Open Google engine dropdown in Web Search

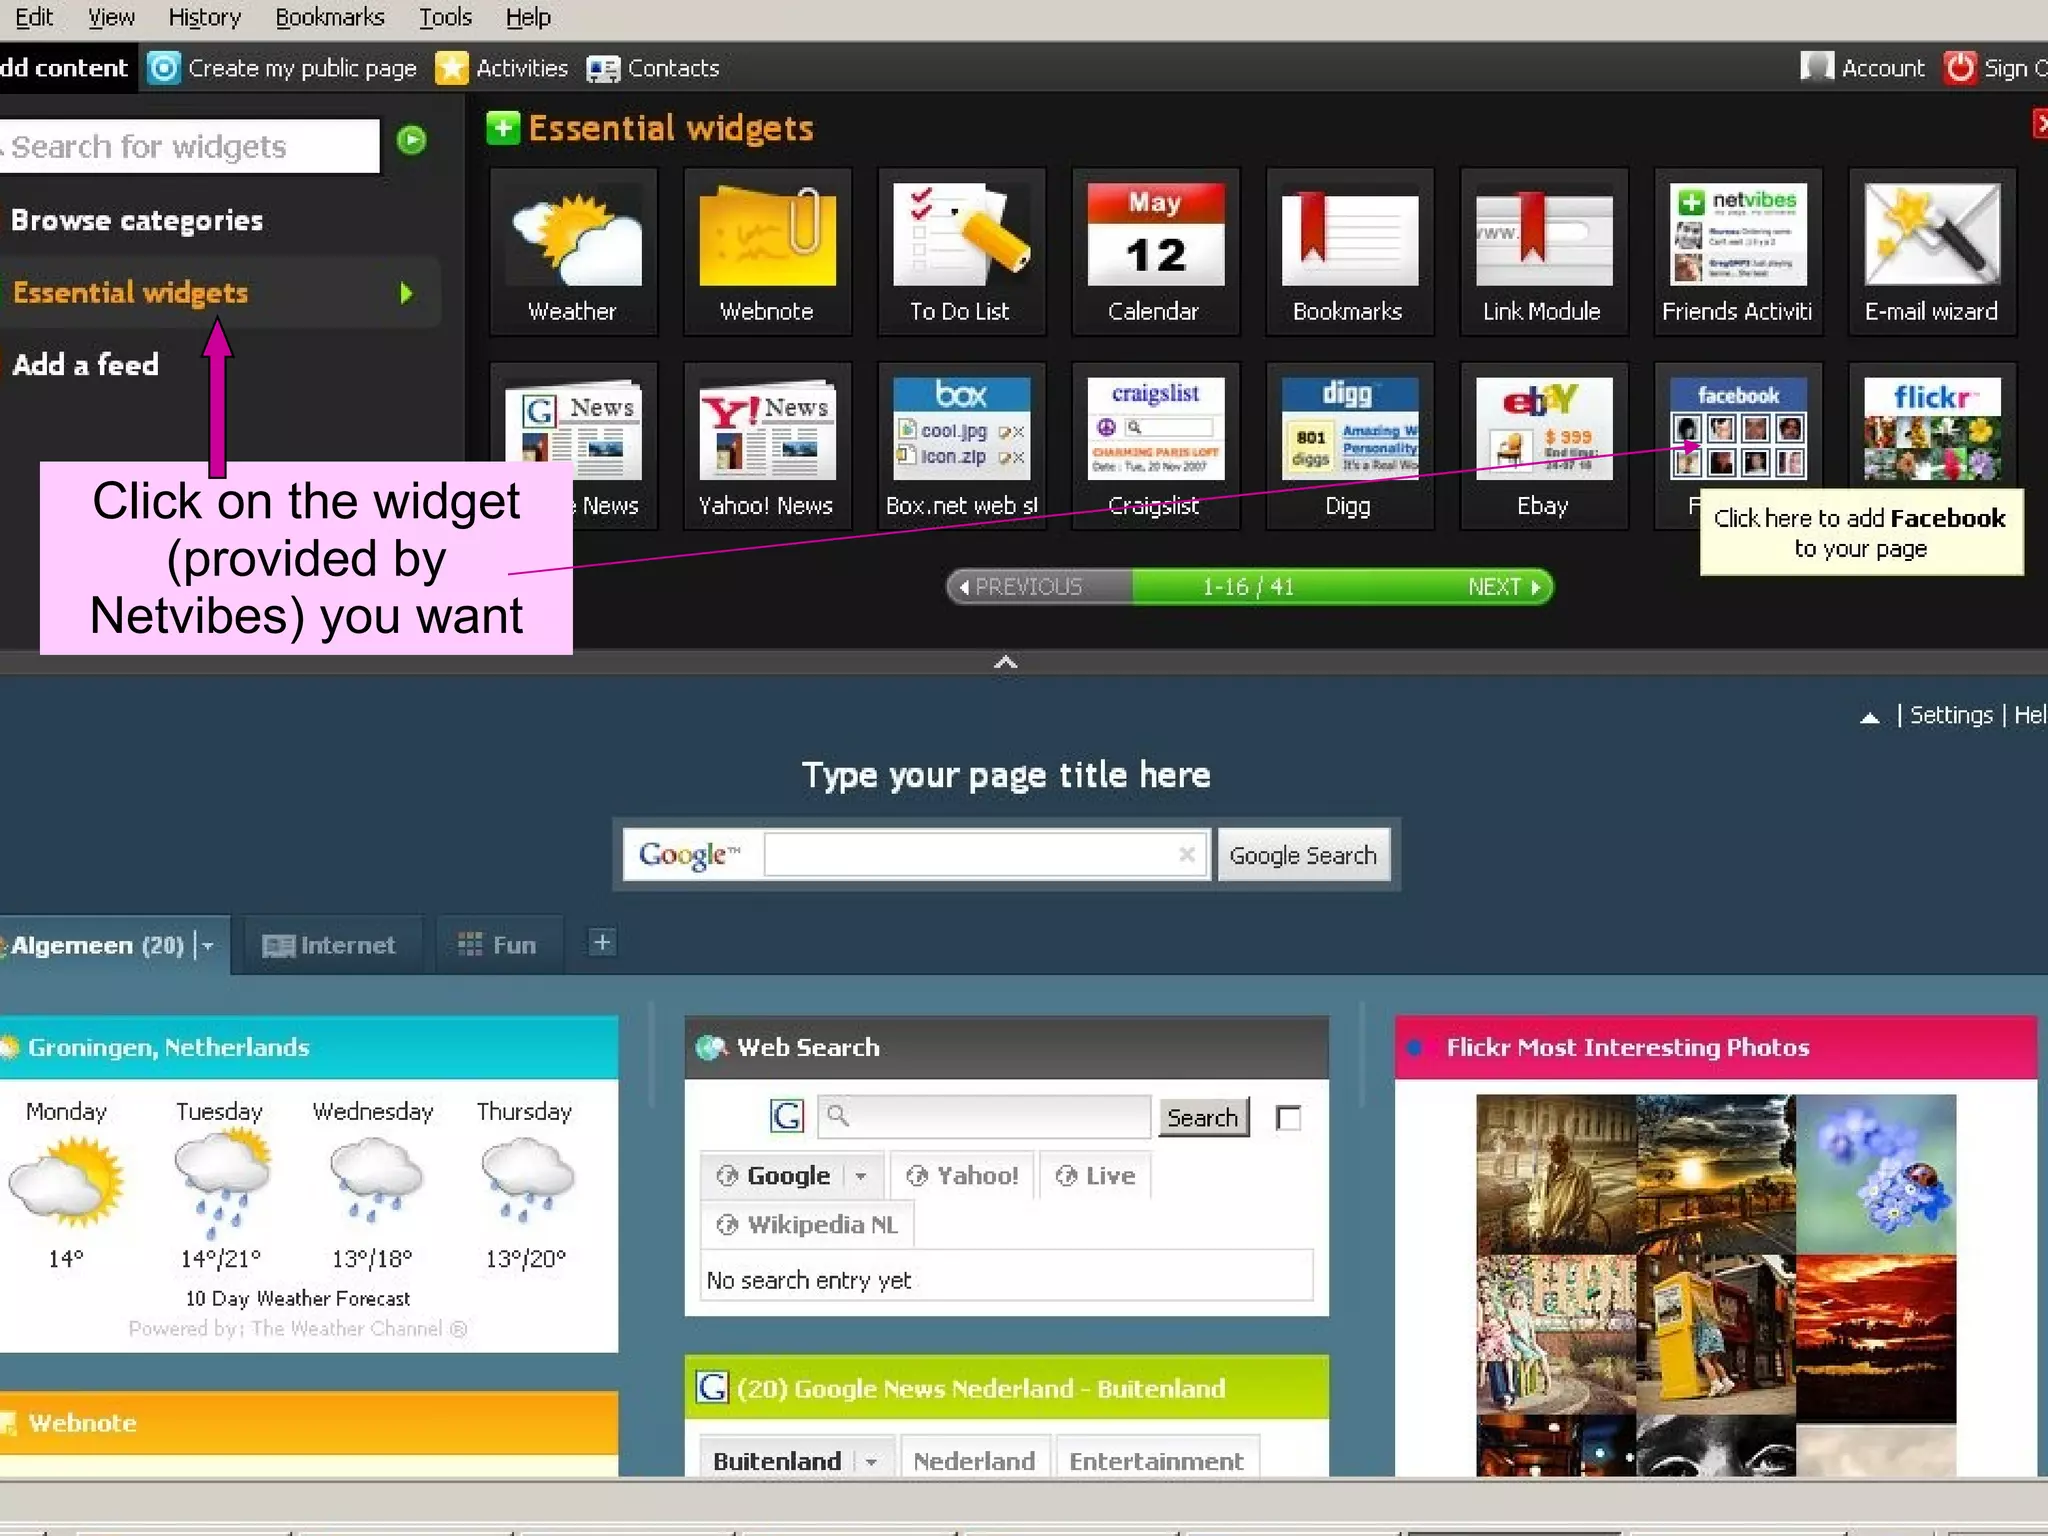pos(860,1176)
